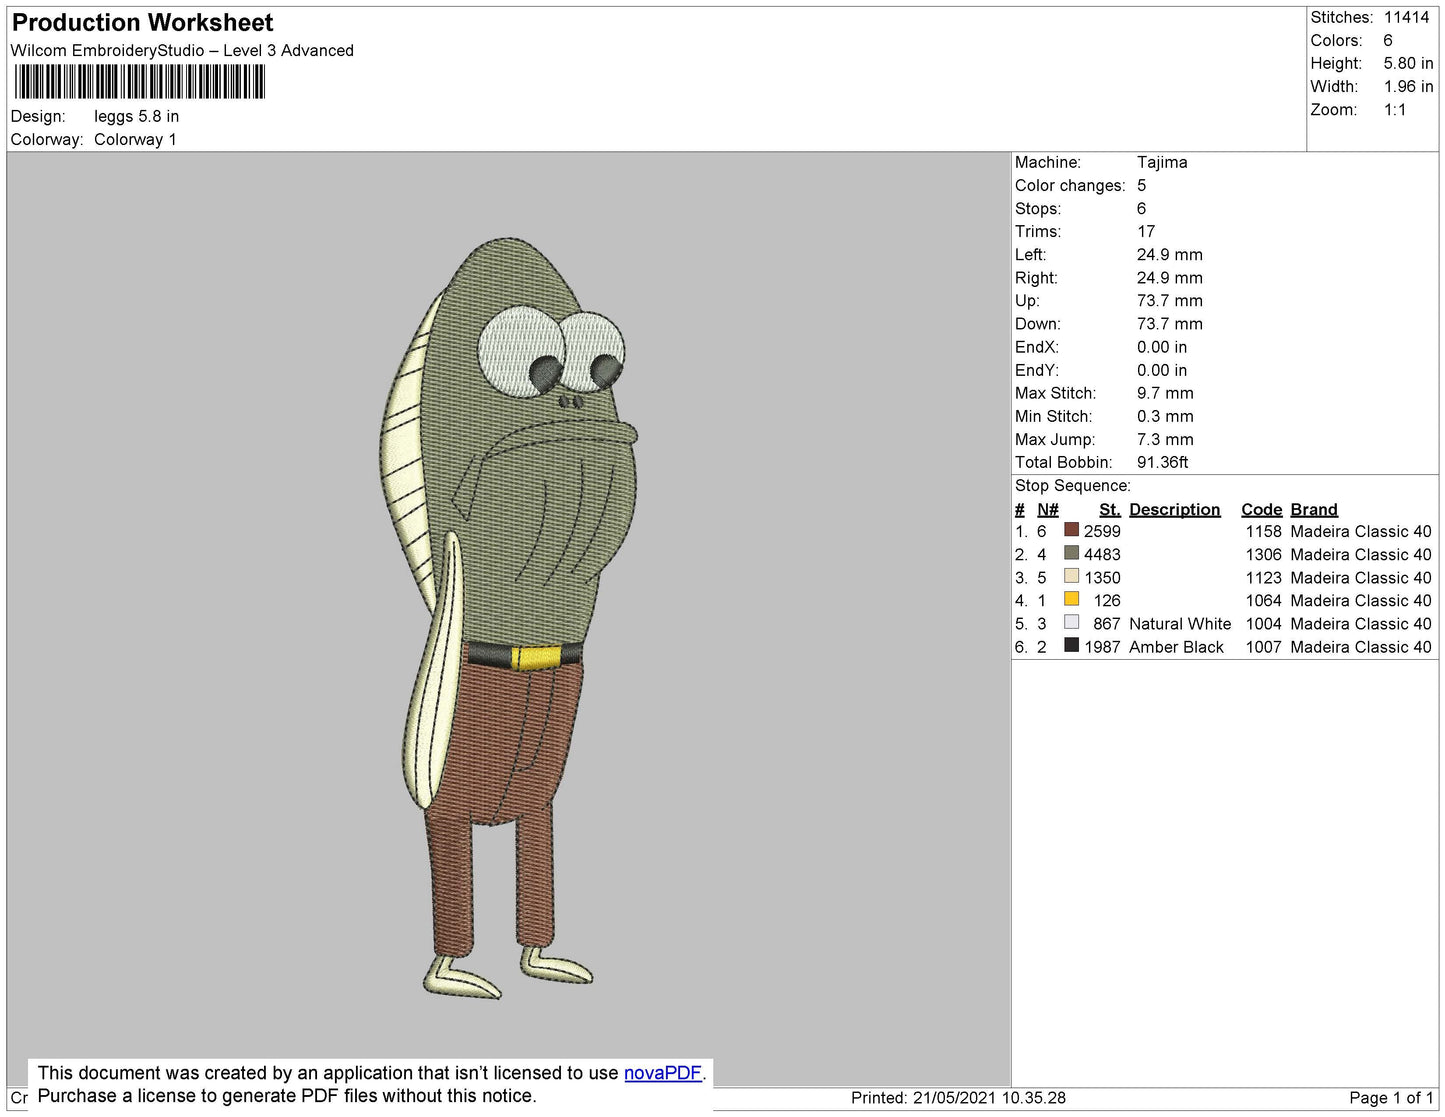This screenshot has height=1117, width=1445.
Task: Click thread code 1158
Action: [x=1264, y=531]
